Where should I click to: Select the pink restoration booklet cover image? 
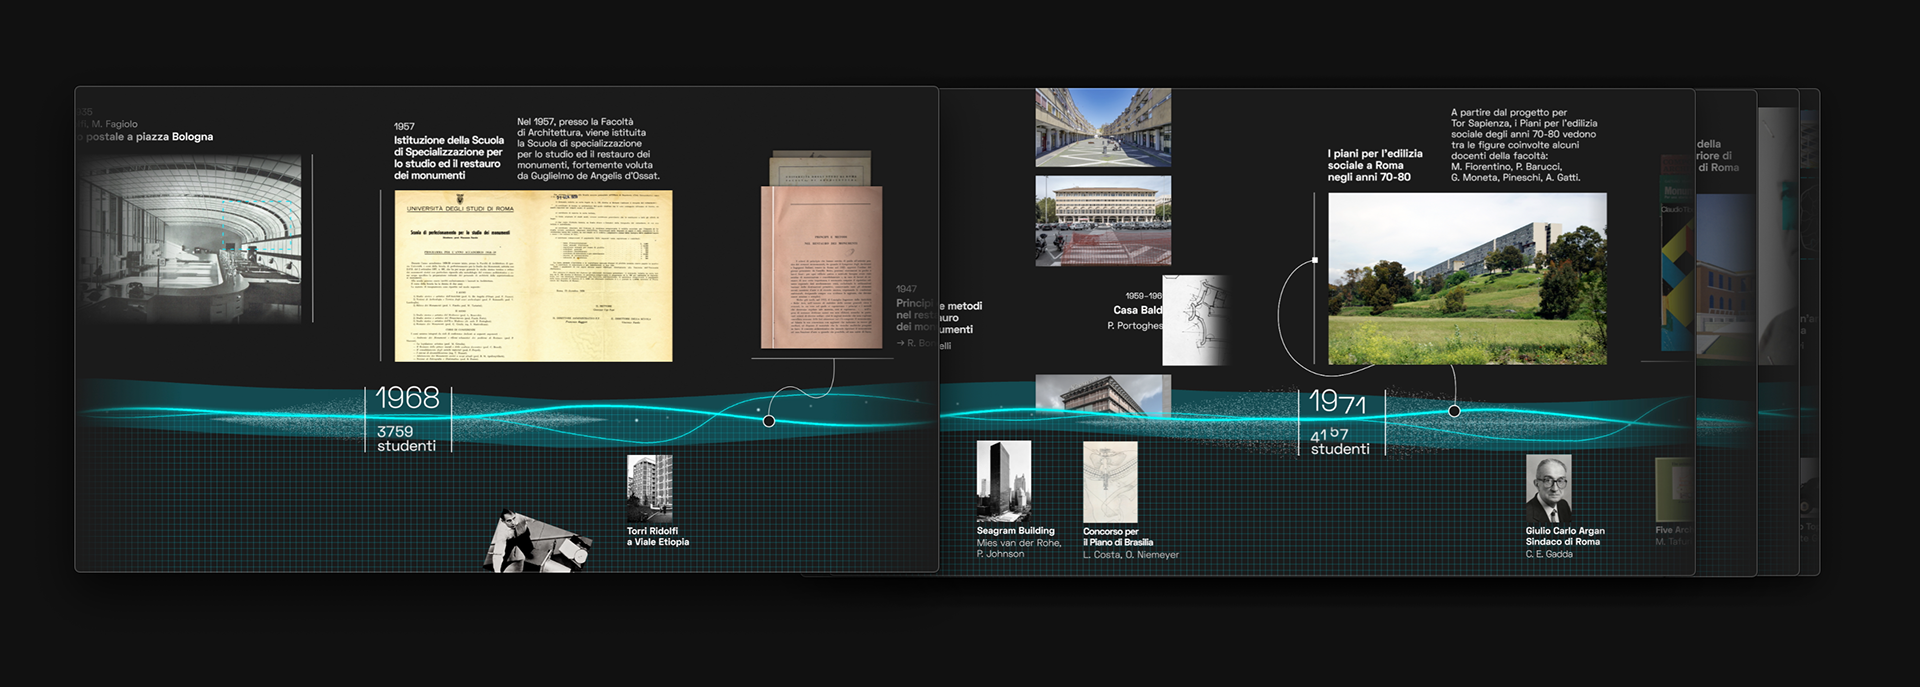[821, 267]
